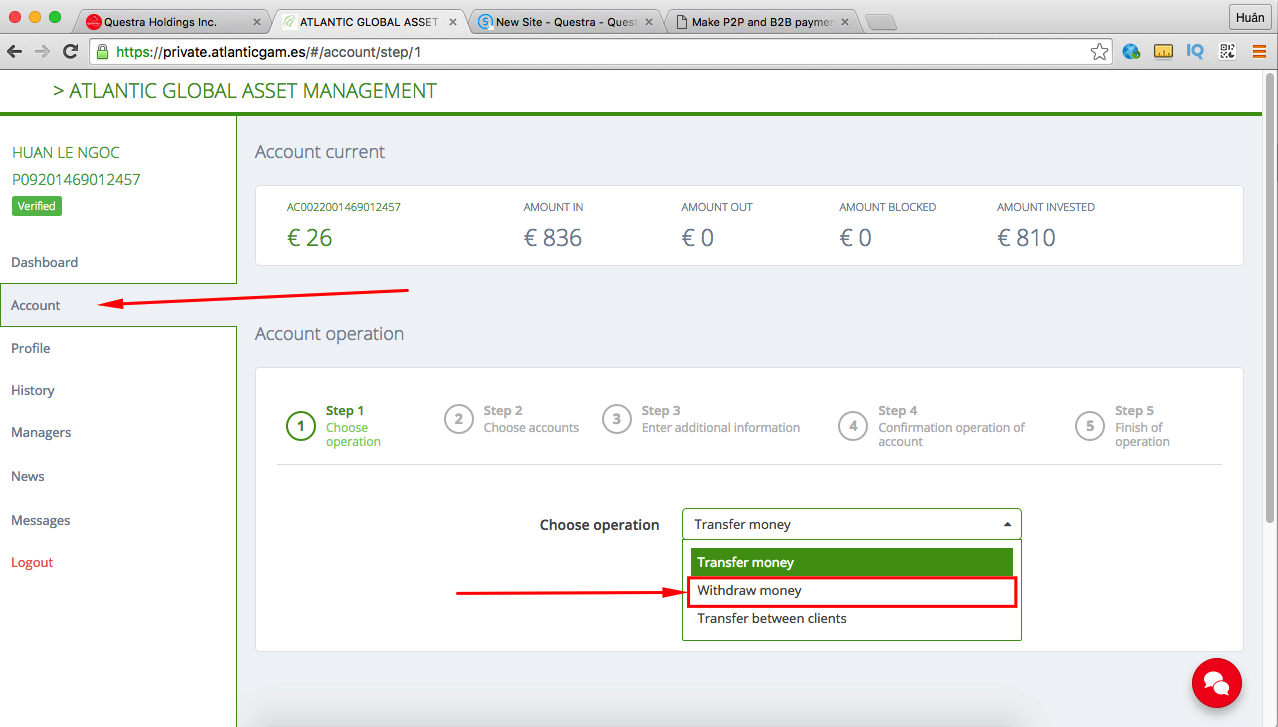Select Transfer between clients option
The width and height of the screenshot is (1278, 727).
pos(852,618)
